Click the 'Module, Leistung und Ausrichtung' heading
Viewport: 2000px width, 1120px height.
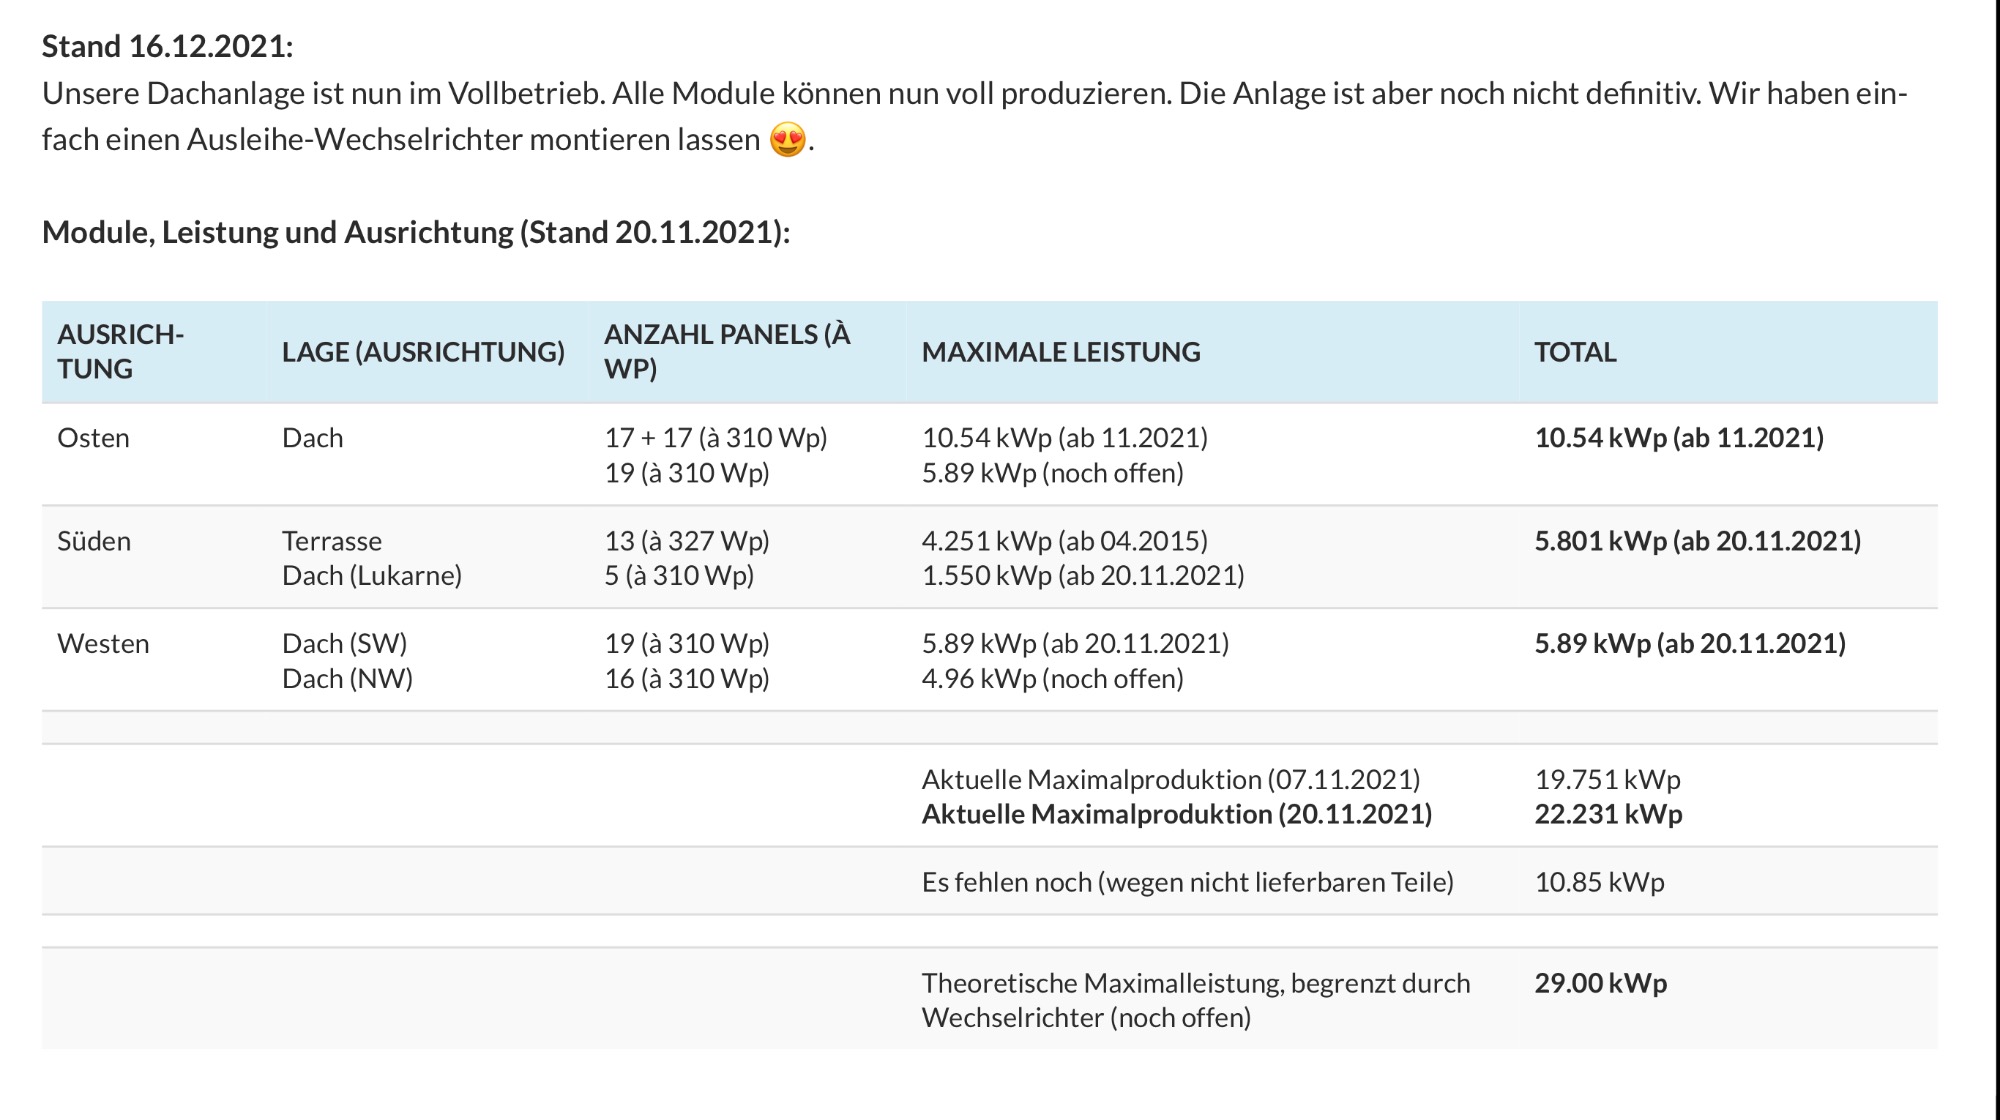tap(415, 232)
